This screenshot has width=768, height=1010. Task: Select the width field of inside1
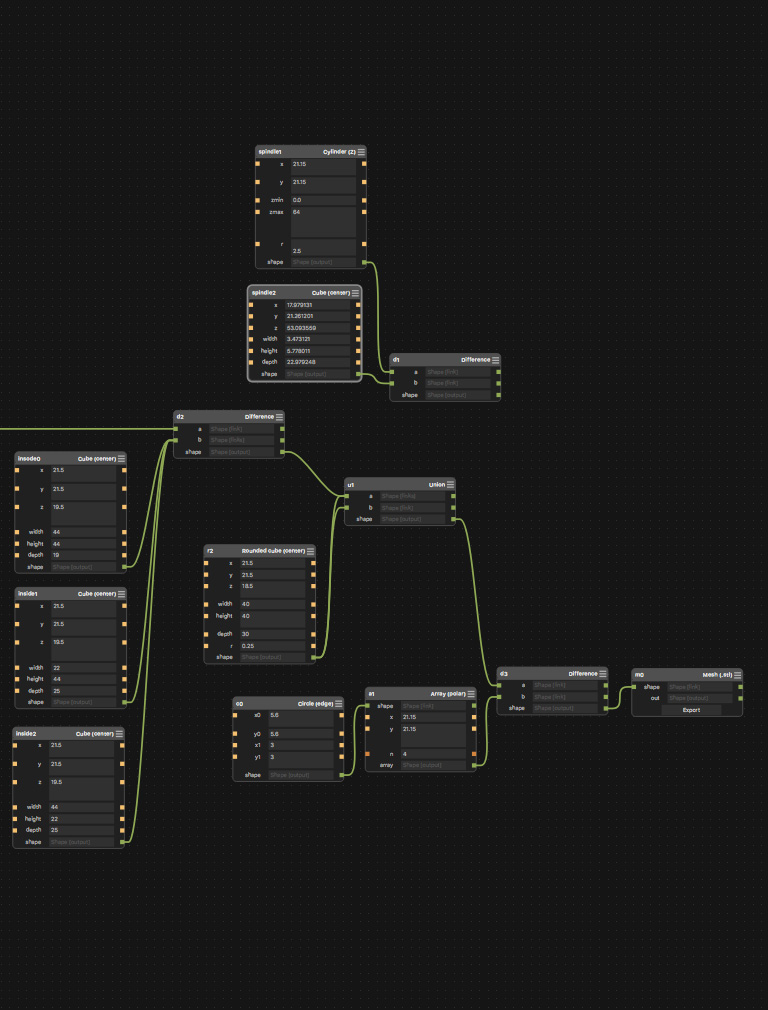click(x=83, y=668)
